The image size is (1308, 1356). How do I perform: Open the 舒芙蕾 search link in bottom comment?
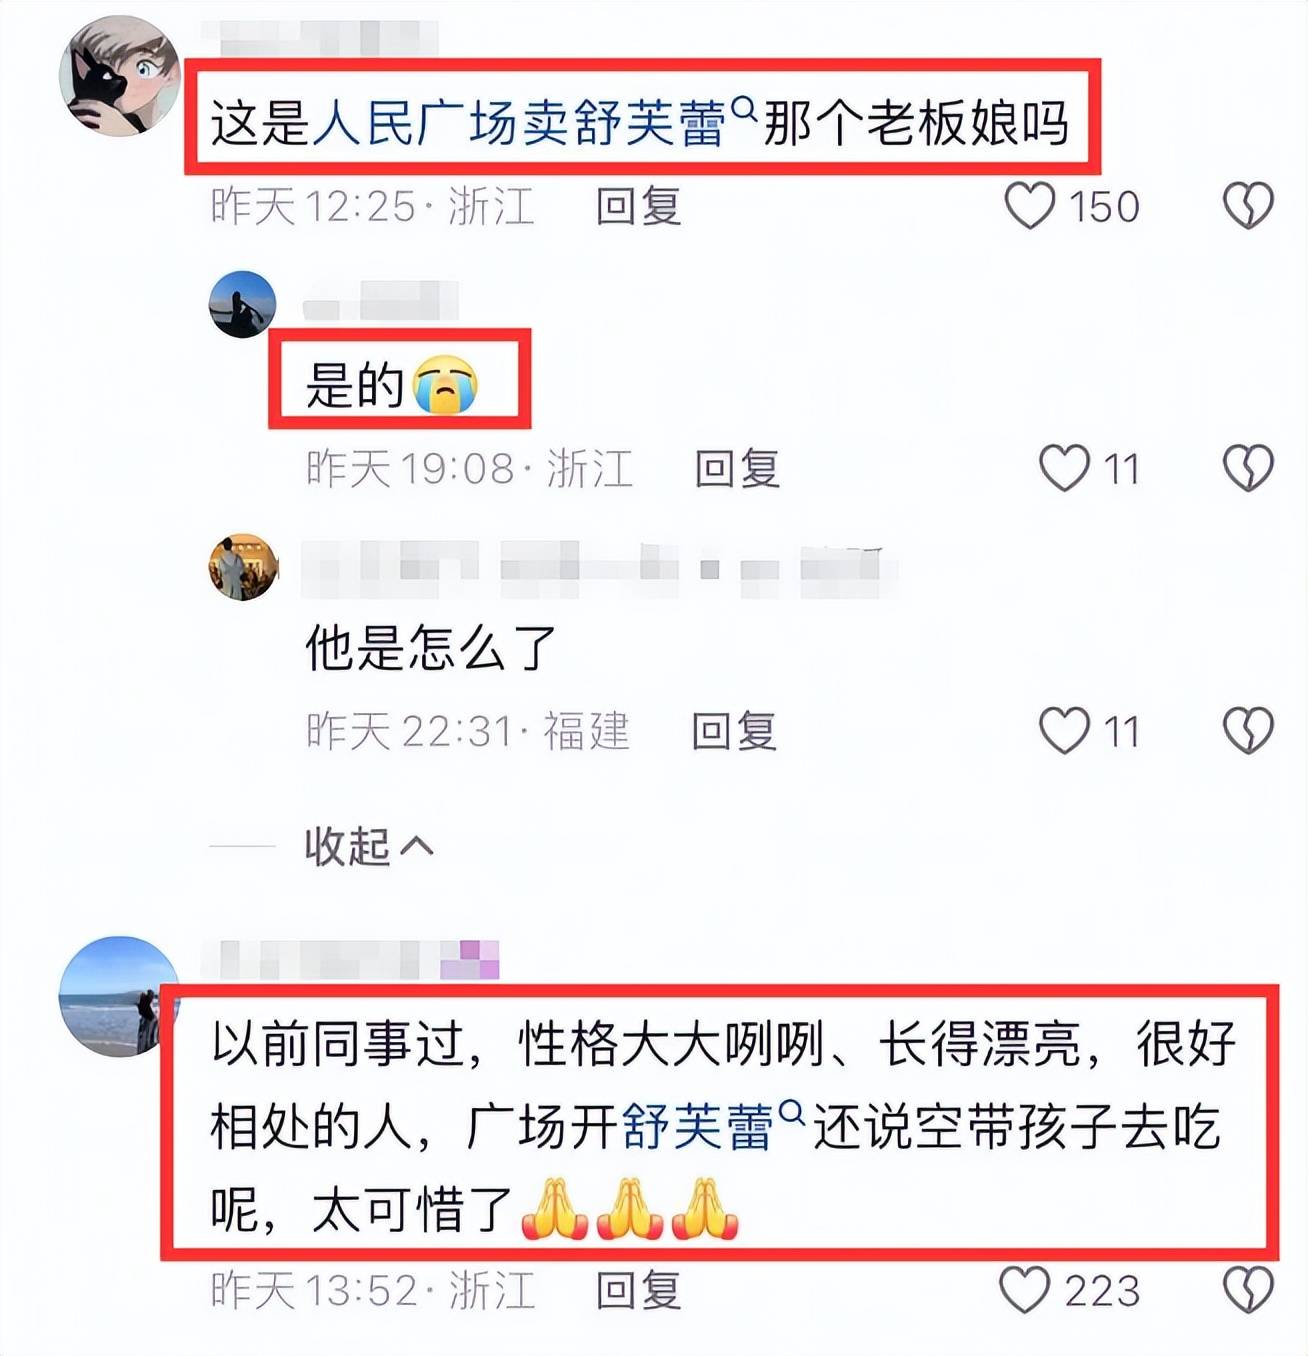(713, 1127)
